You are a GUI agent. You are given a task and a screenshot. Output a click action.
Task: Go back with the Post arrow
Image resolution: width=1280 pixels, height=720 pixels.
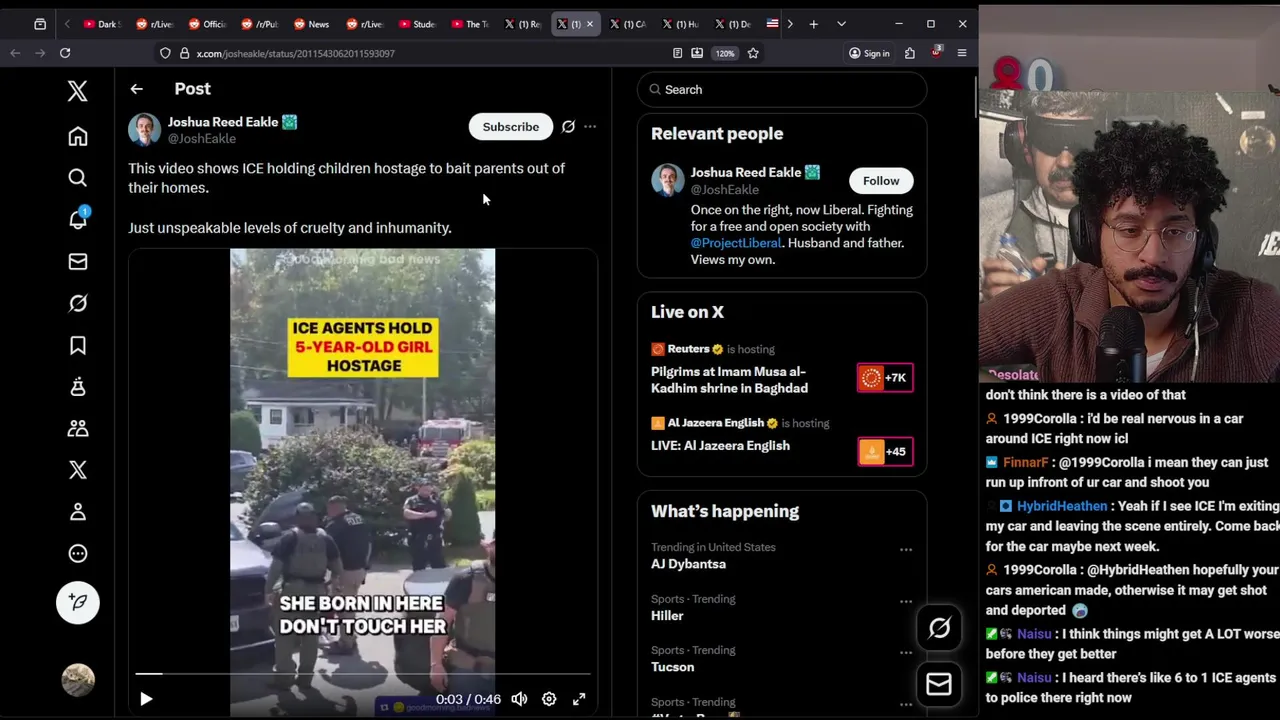tap(136, 89)
